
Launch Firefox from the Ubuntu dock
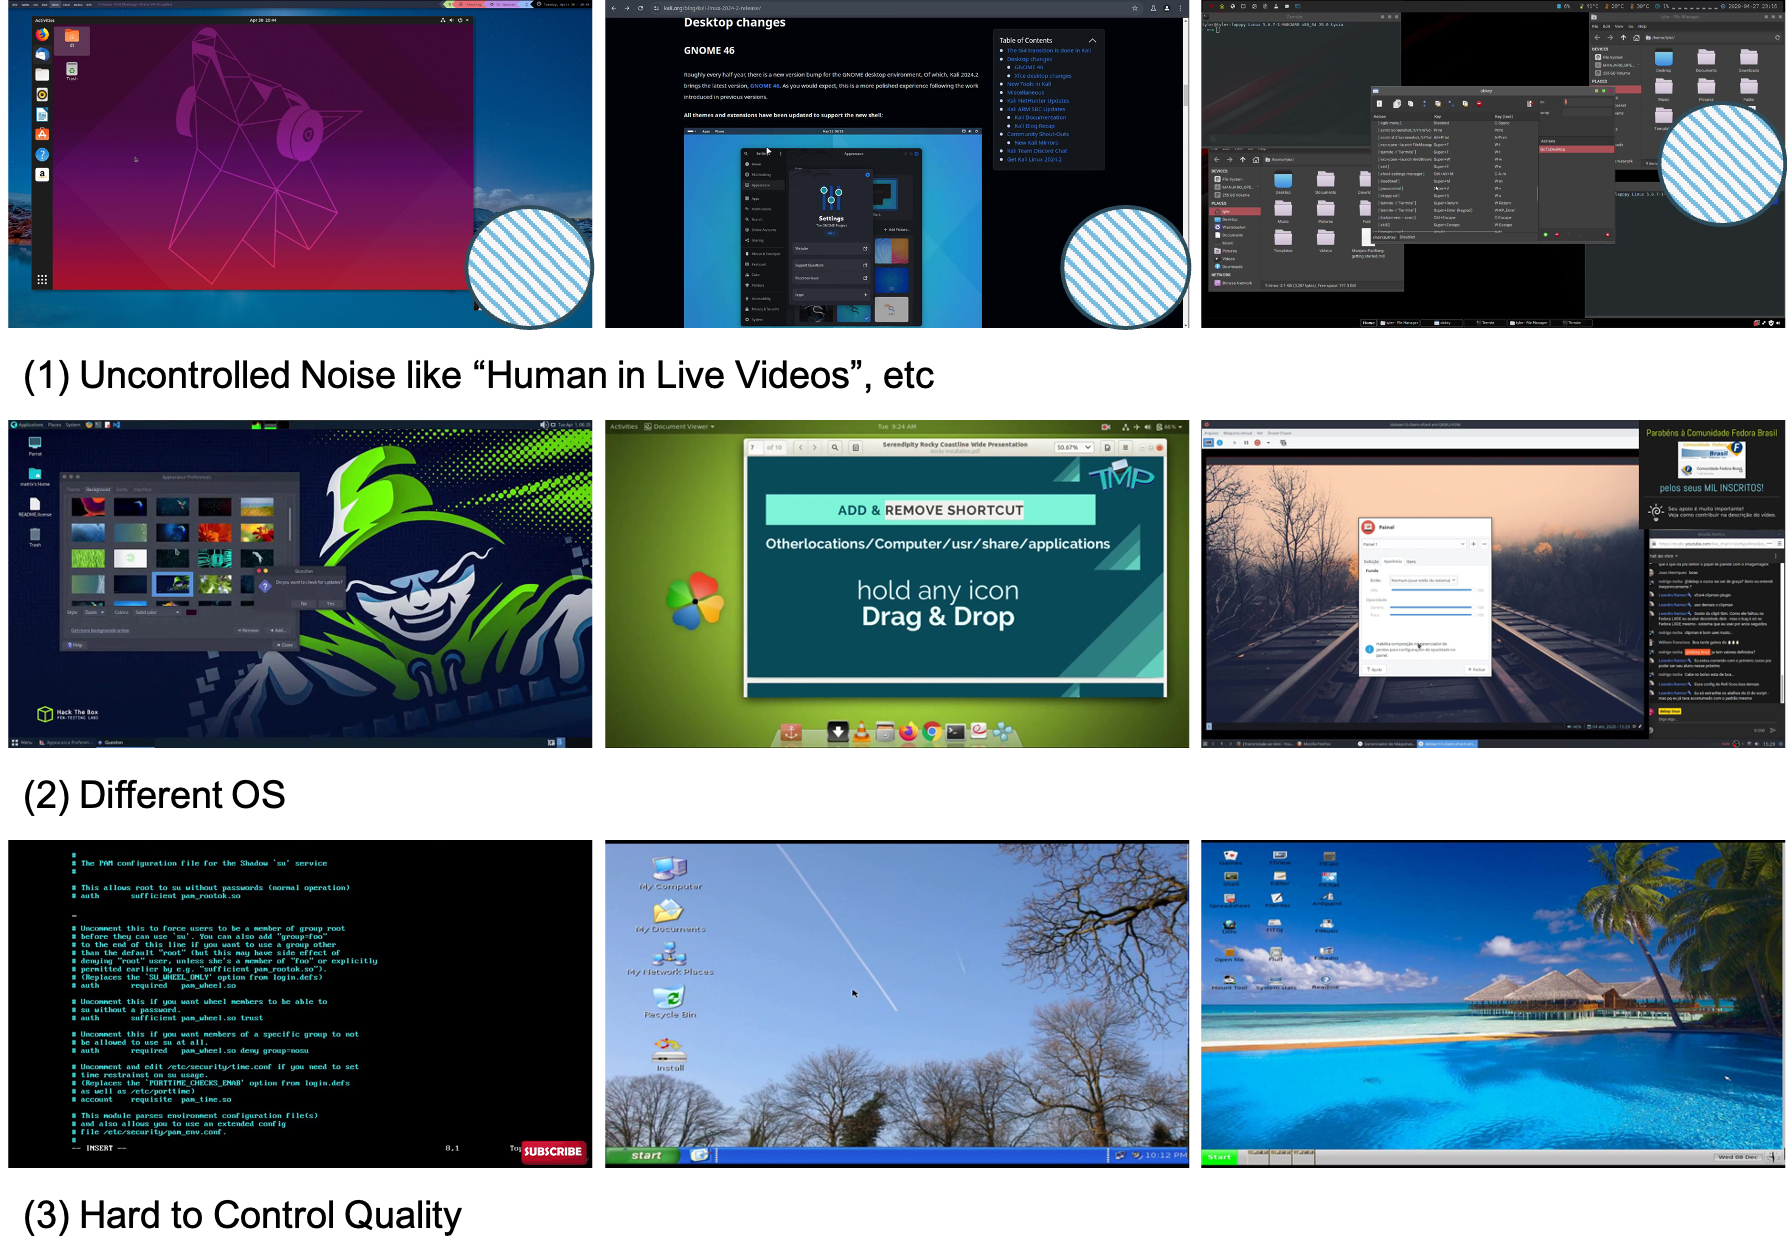coord(42,35)
